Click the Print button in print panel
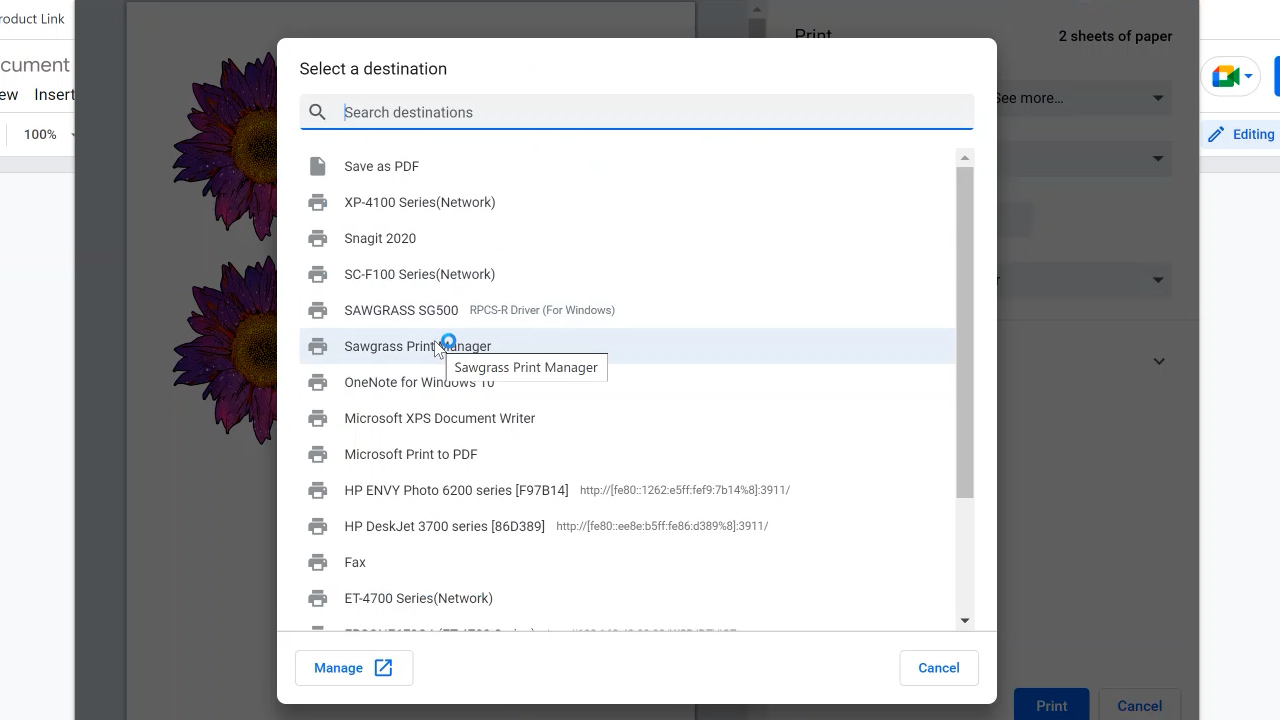The height and width of the screenshot is (720, 1280). (x=1051, y=705)
